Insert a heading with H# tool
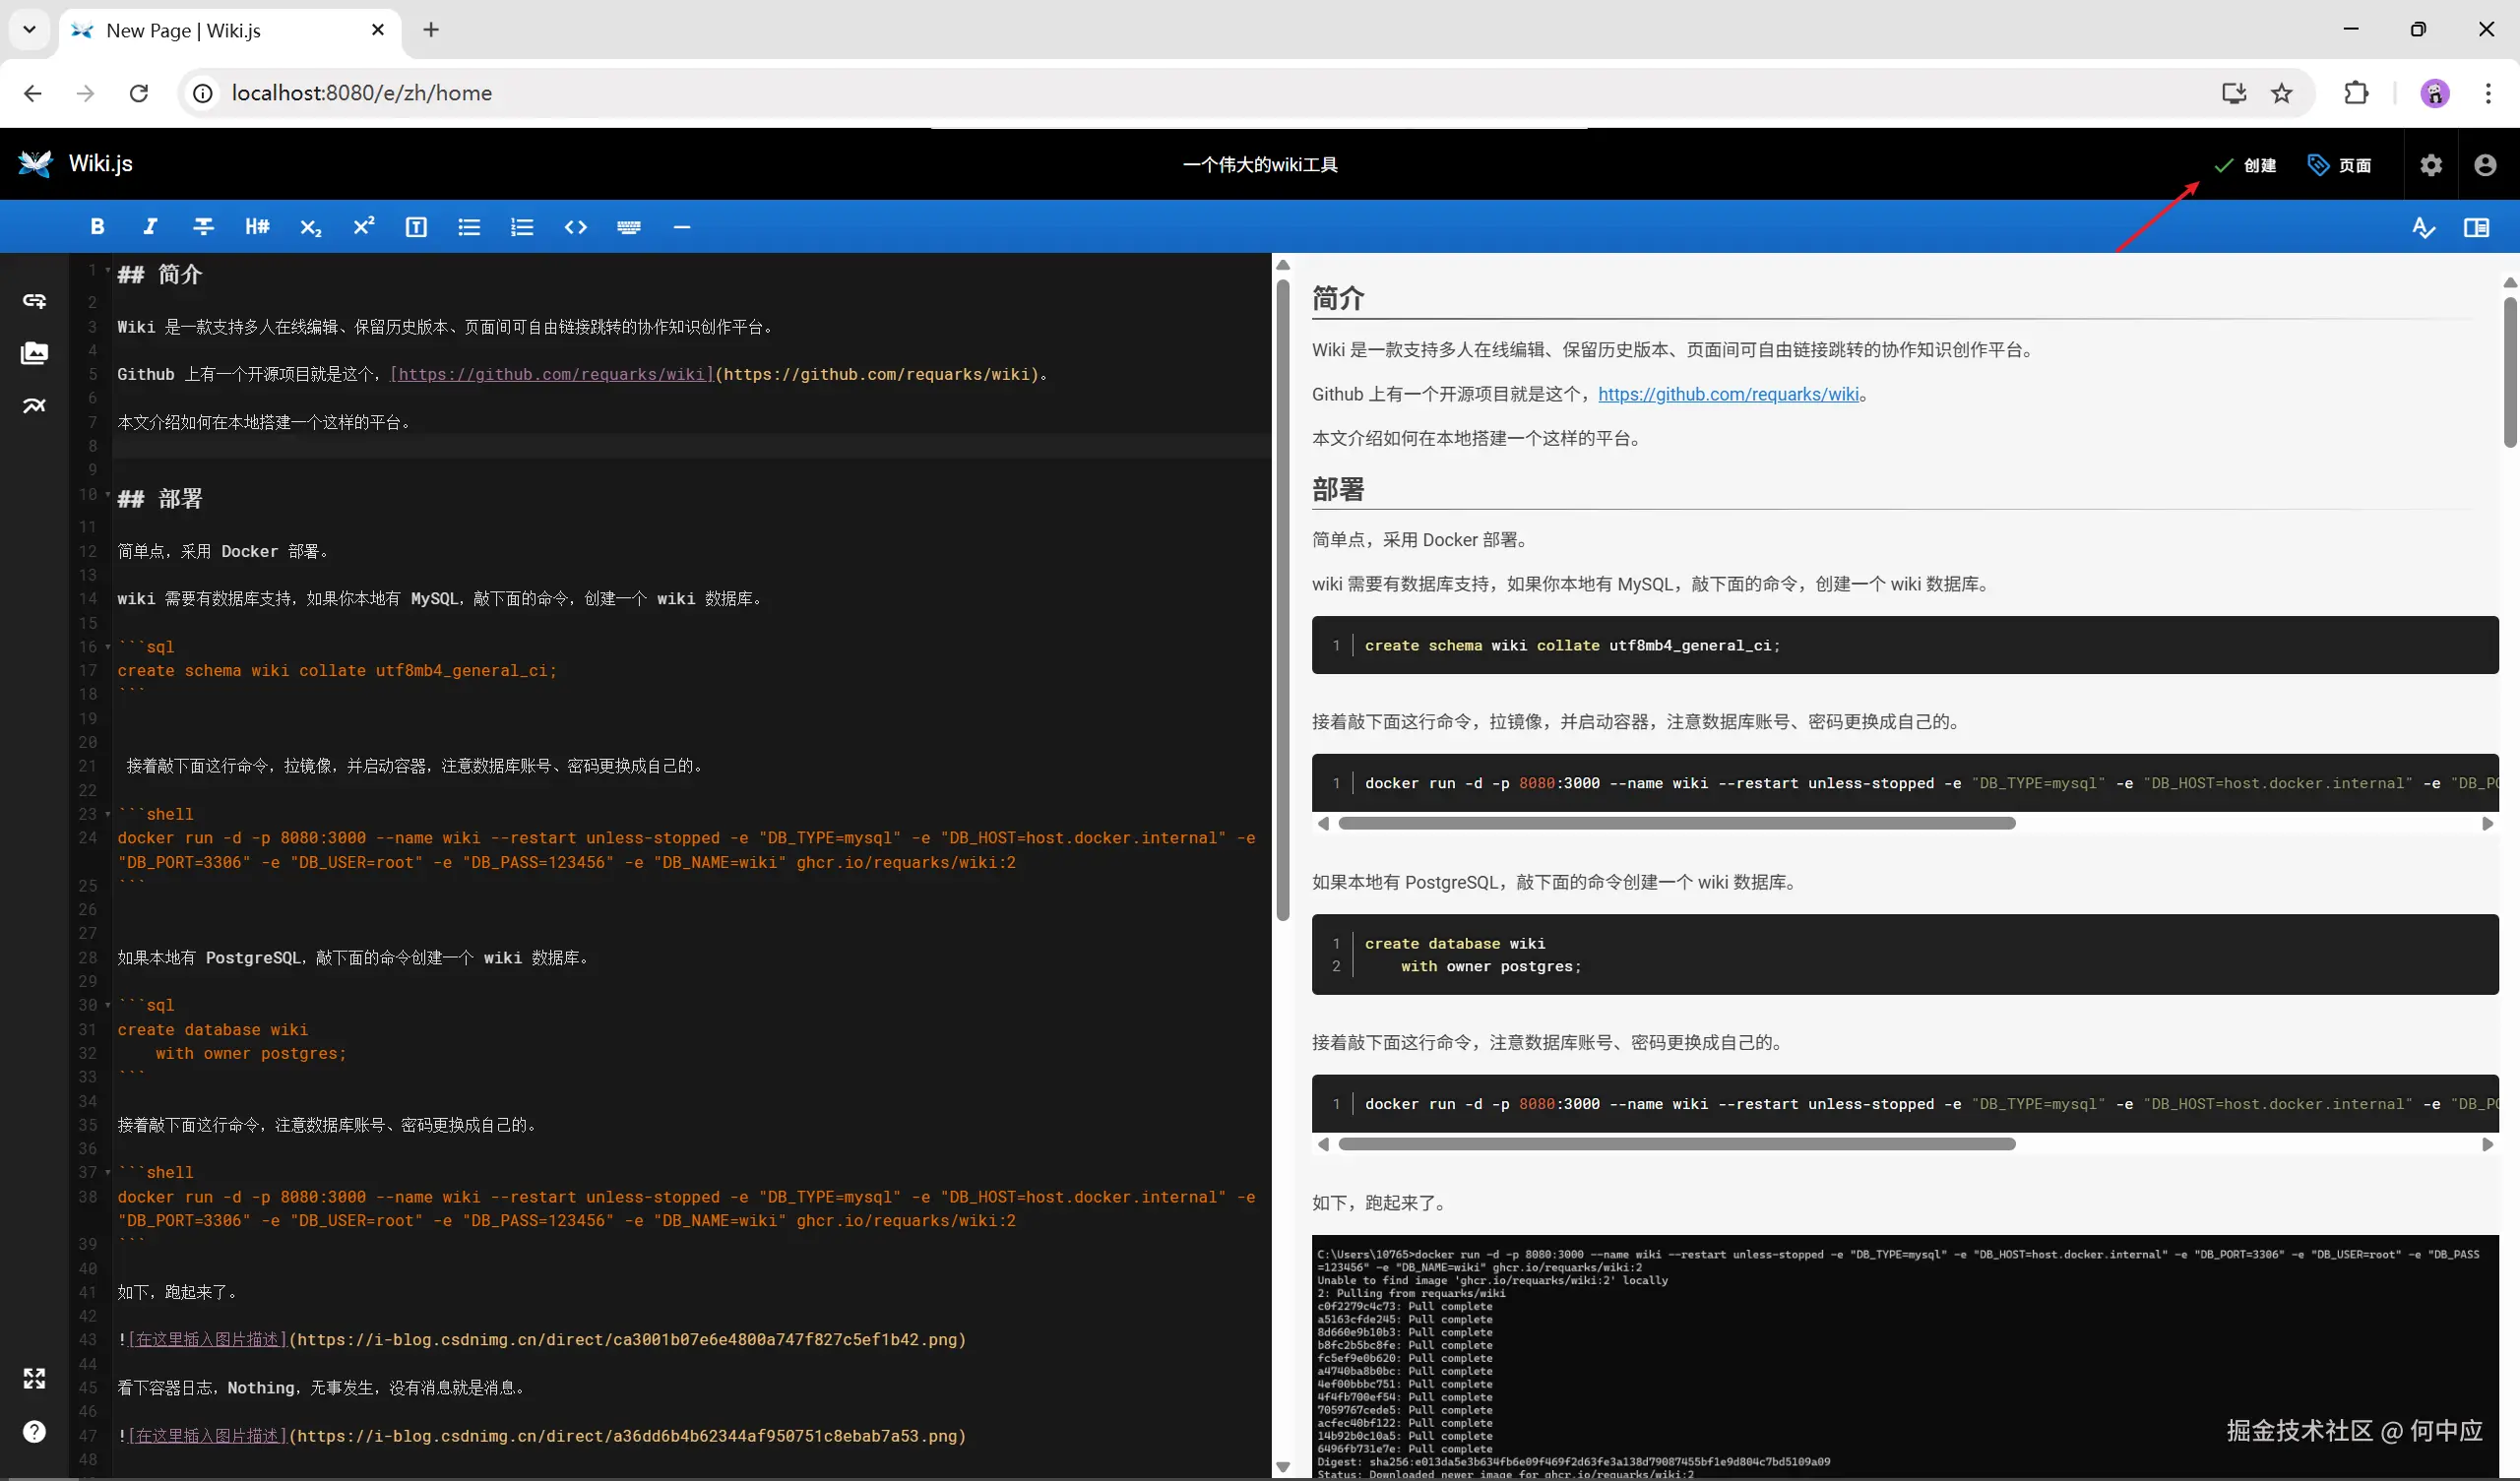This screenshot has height=1481, width=2520. point(257,227)
